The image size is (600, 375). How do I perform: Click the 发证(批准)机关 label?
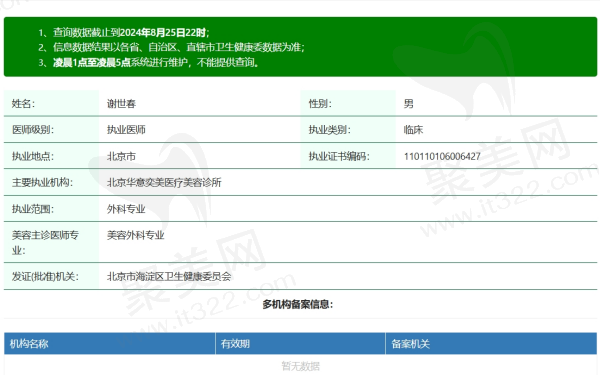(45, 276)
